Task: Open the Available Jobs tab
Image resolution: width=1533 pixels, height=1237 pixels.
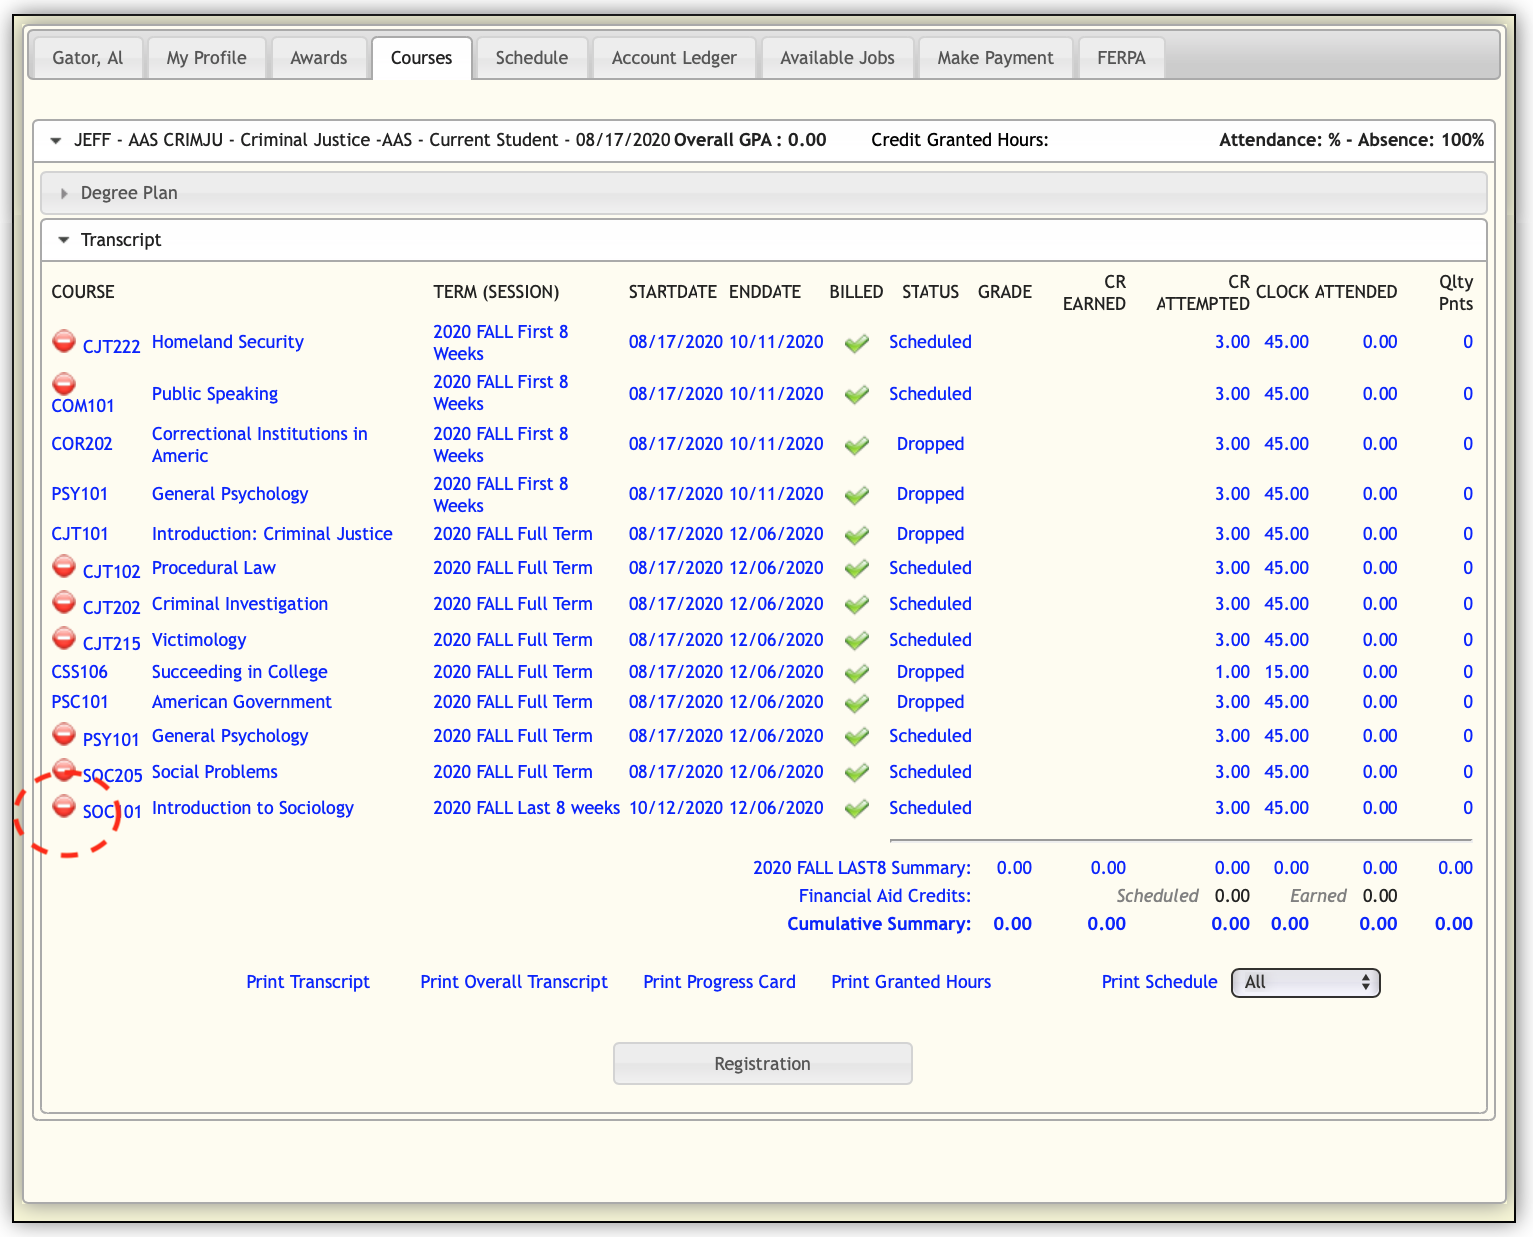Action: tap(837, 58)
